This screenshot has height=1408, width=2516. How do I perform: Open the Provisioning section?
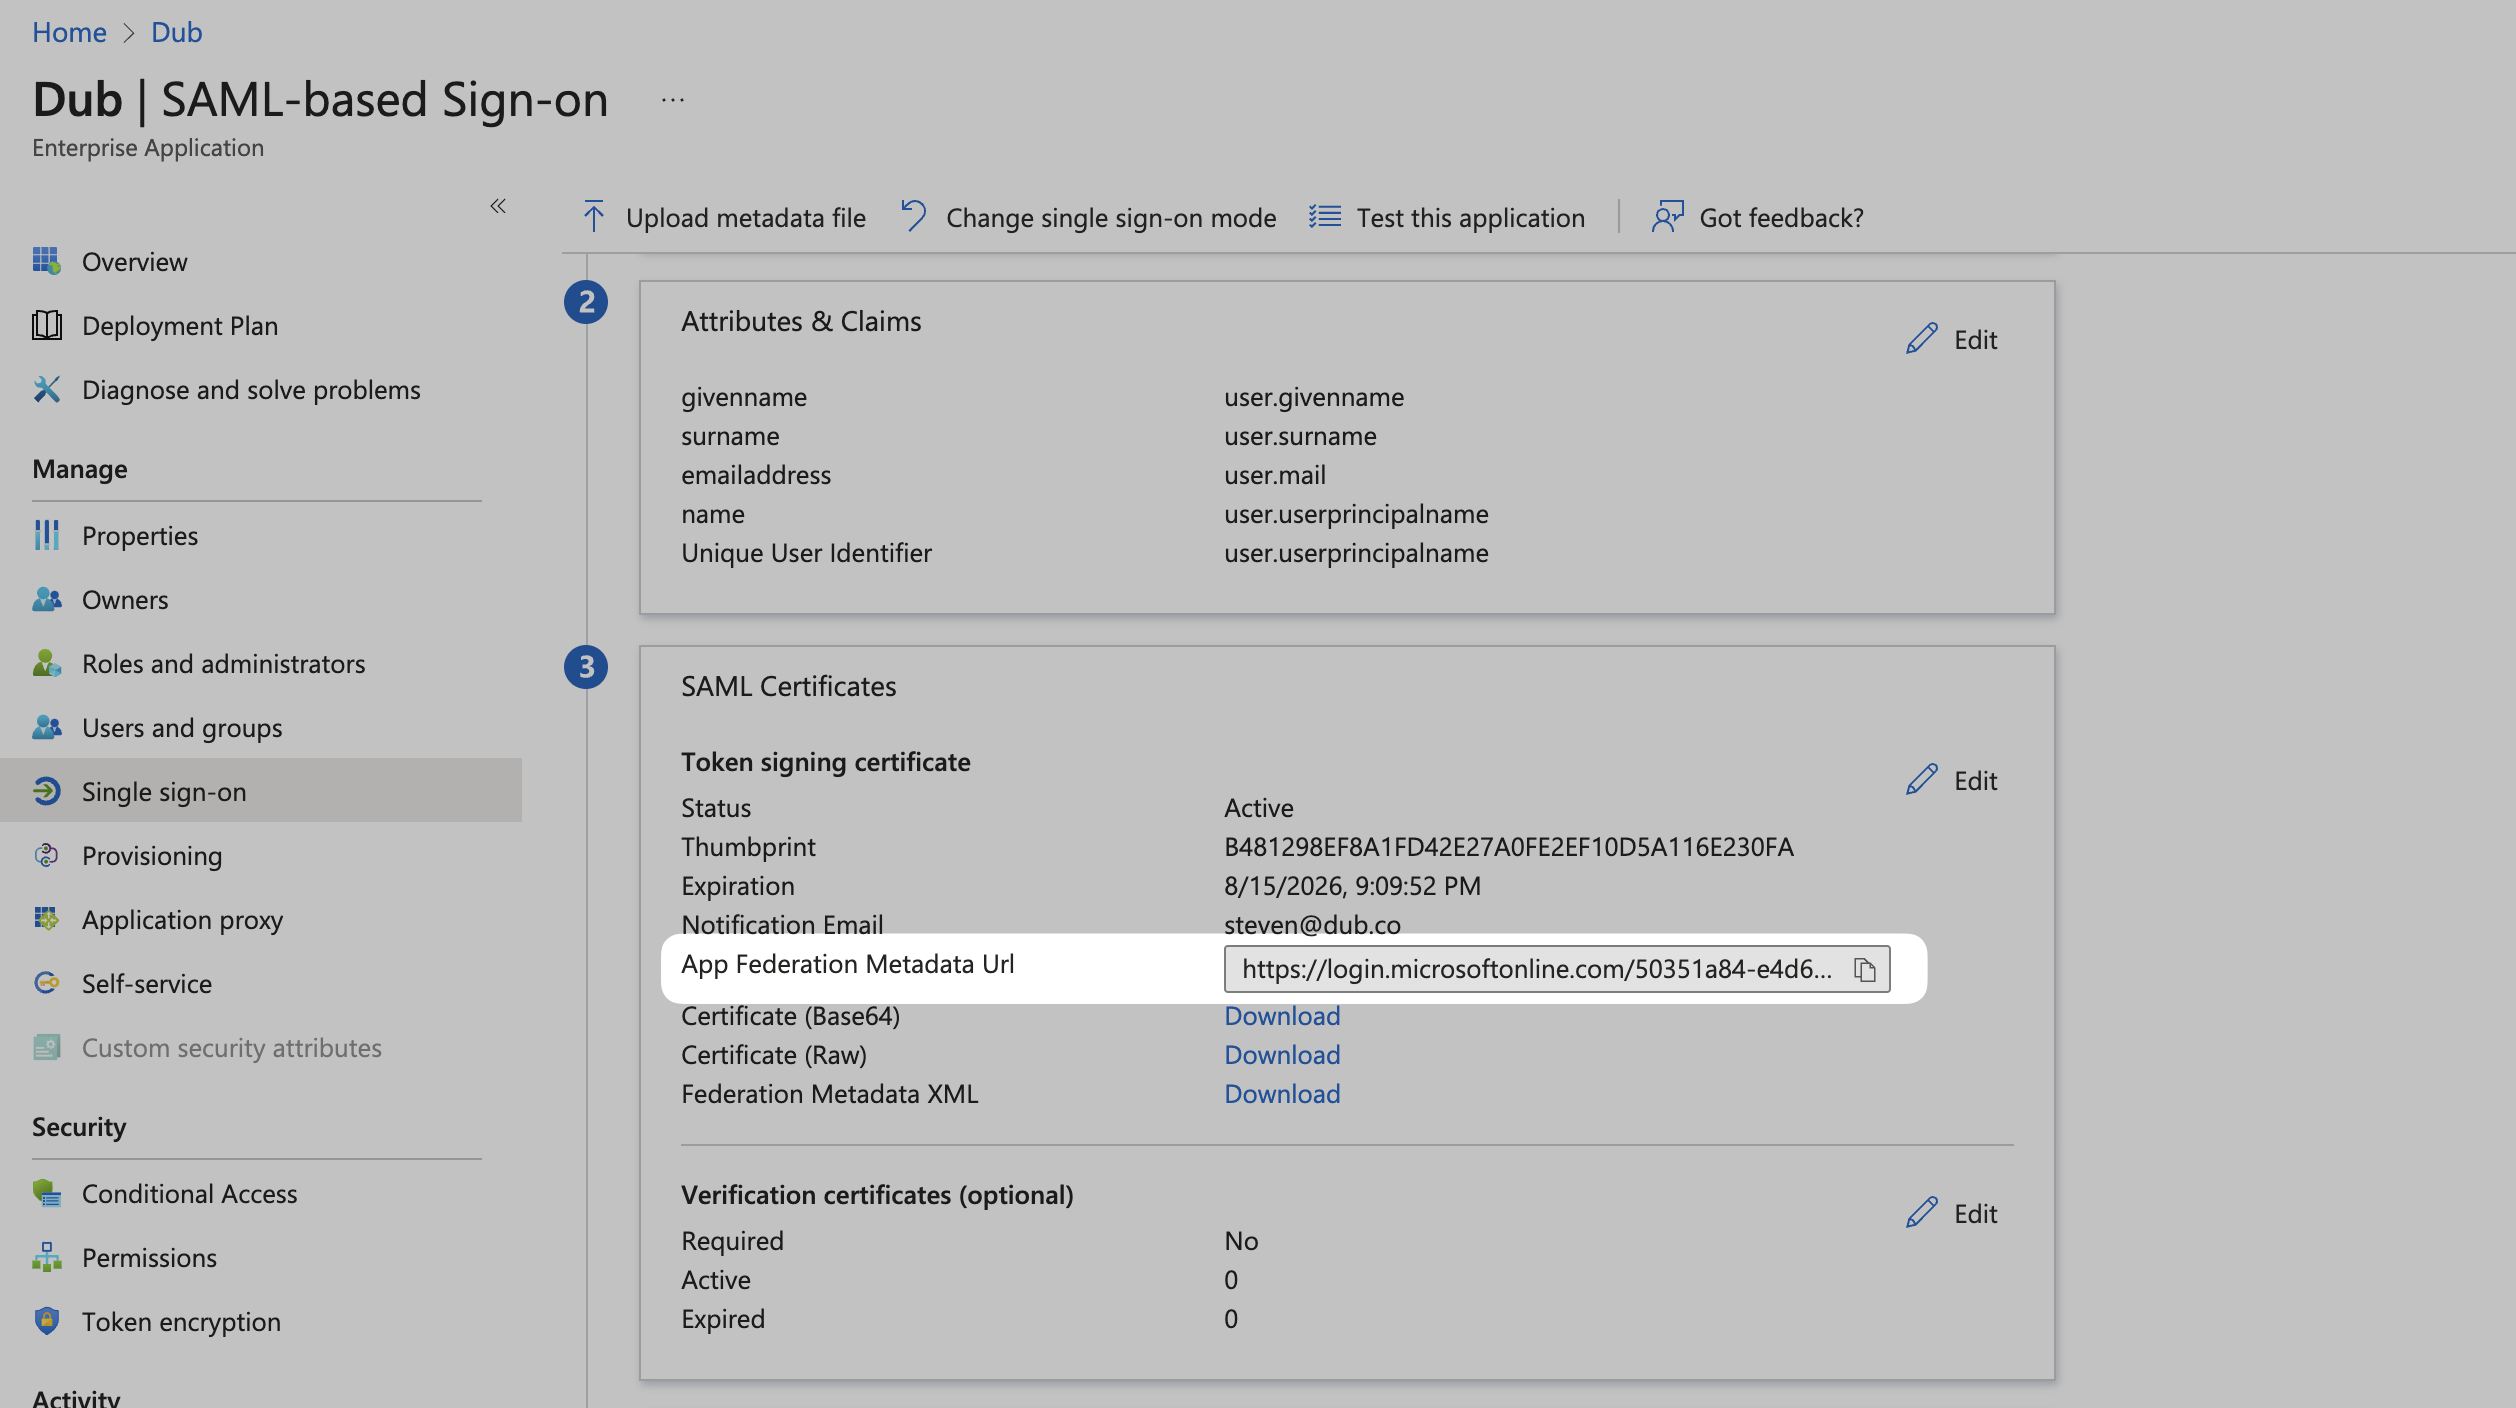151,855
